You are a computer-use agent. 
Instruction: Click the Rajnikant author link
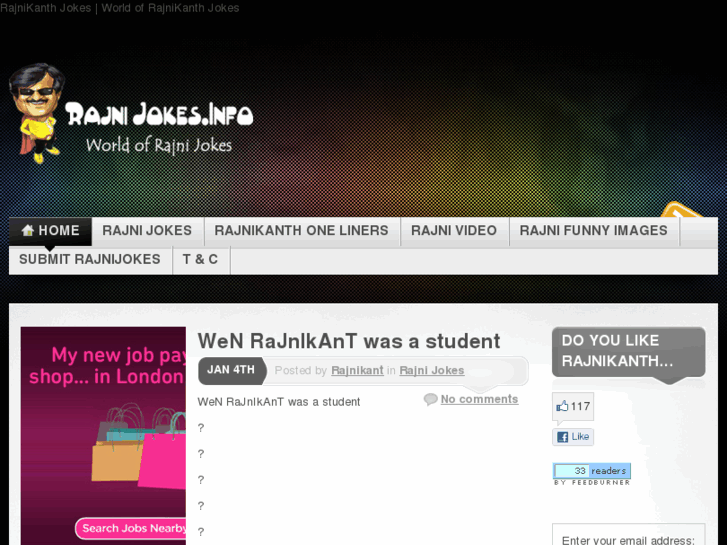pyautogui.click(x=357, y=370)
